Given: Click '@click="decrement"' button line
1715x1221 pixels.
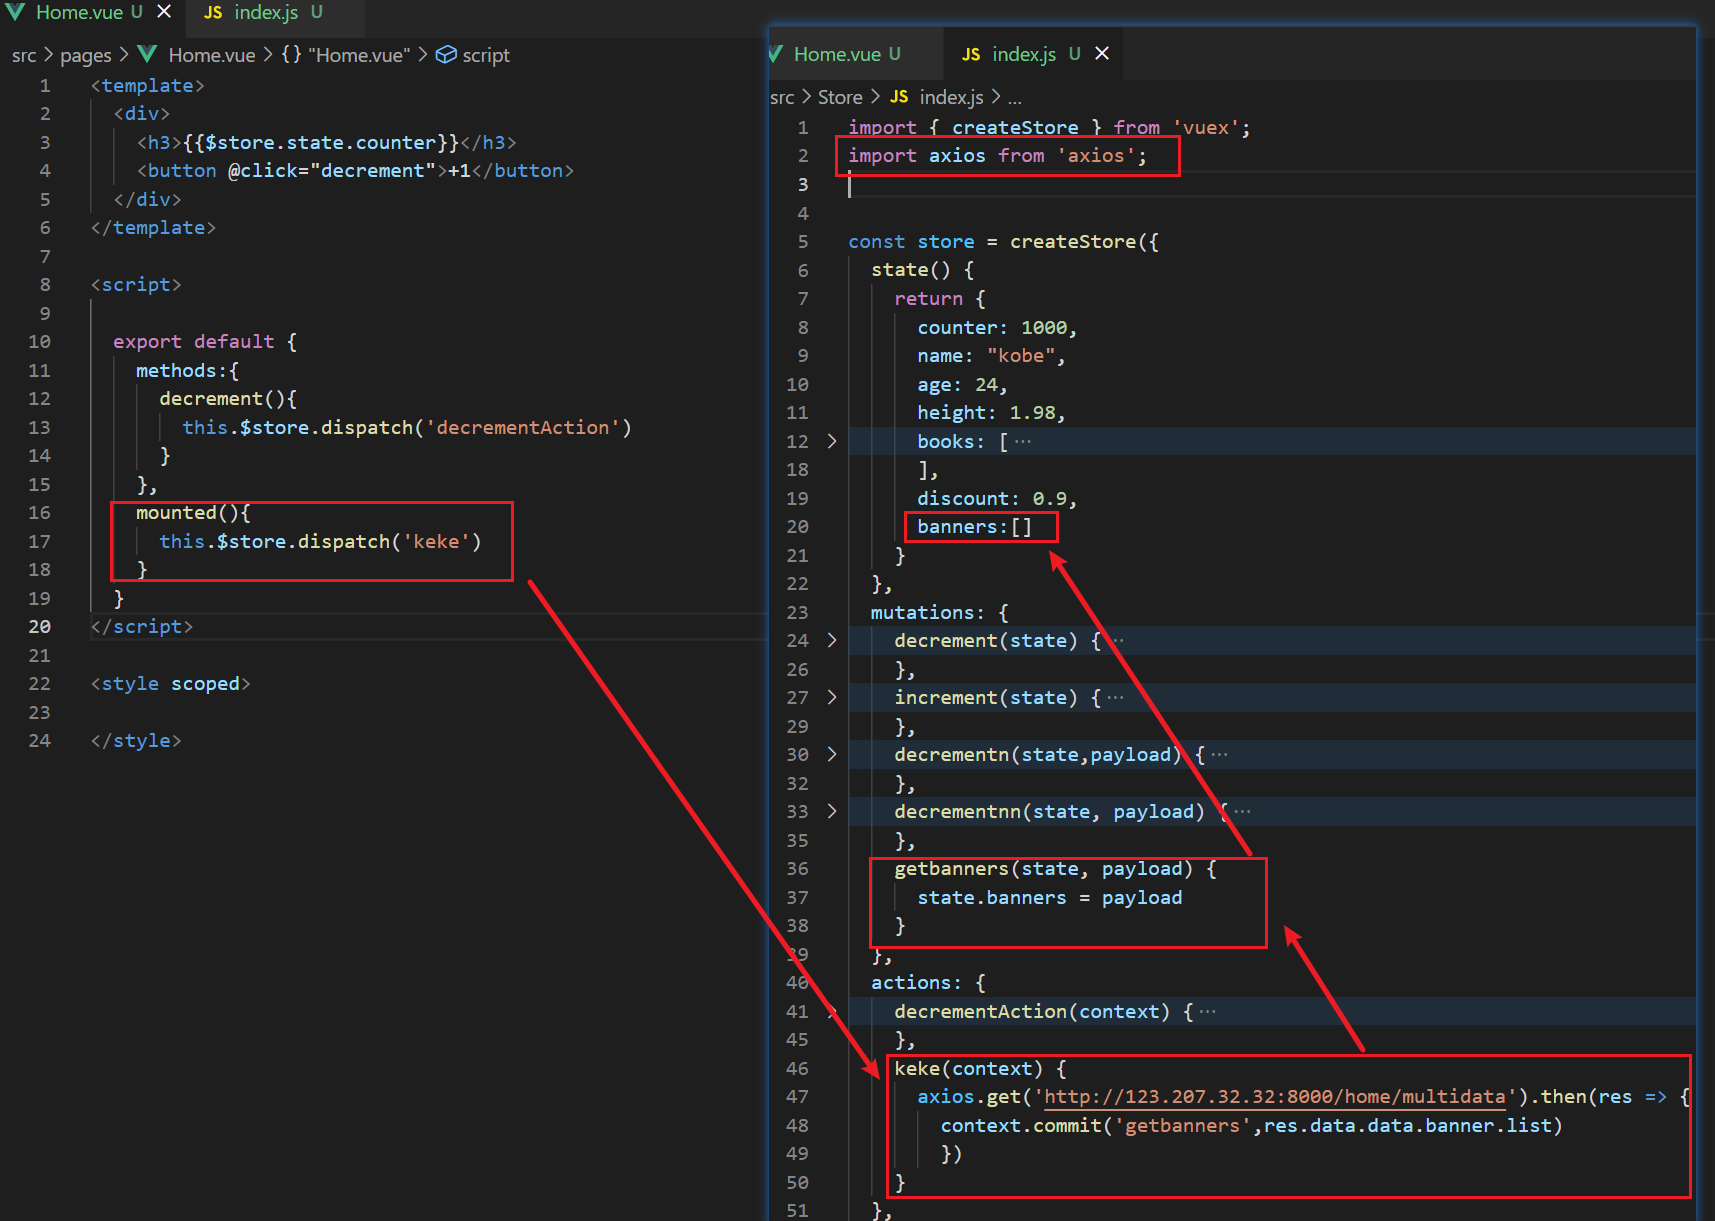Looking at the screenshot, I should [x=355, y=170].
